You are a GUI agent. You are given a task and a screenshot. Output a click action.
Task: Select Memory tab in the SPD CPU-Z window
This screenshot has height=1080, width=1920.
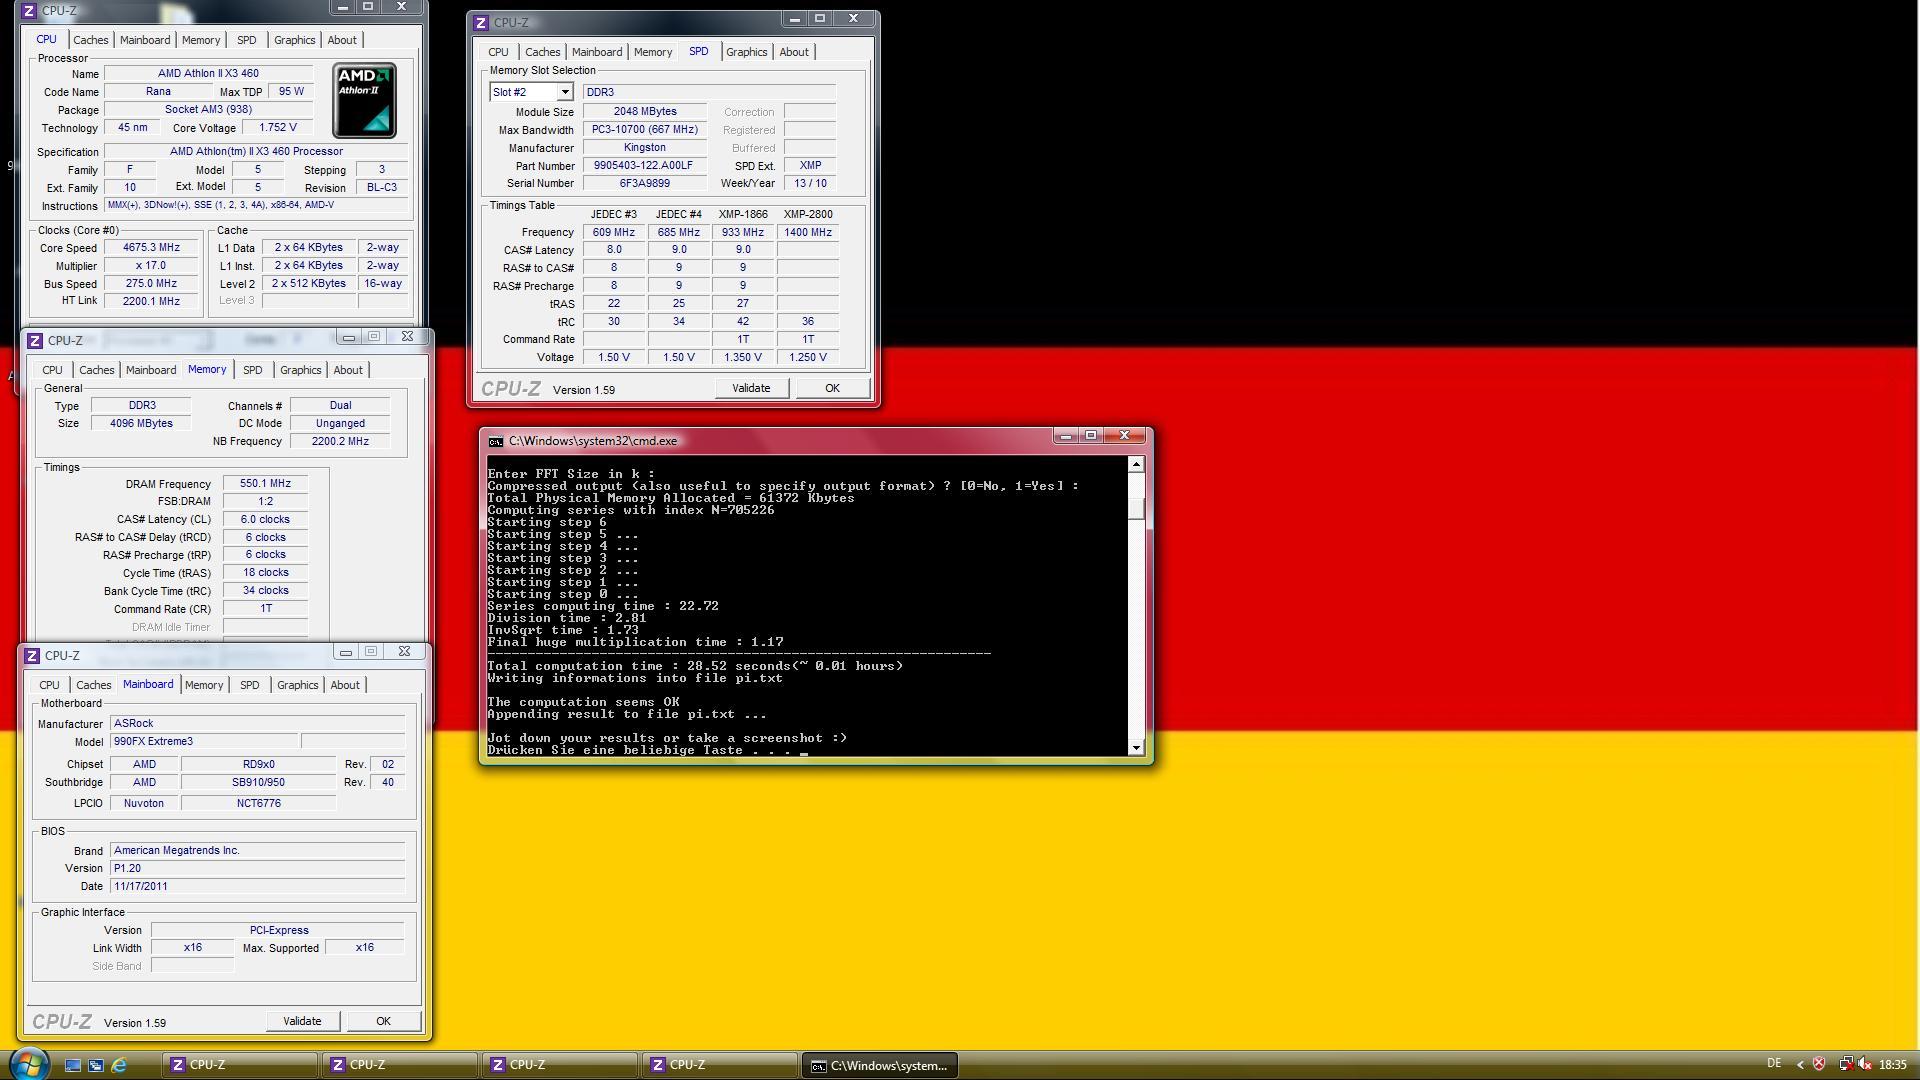tap(653, 52)
